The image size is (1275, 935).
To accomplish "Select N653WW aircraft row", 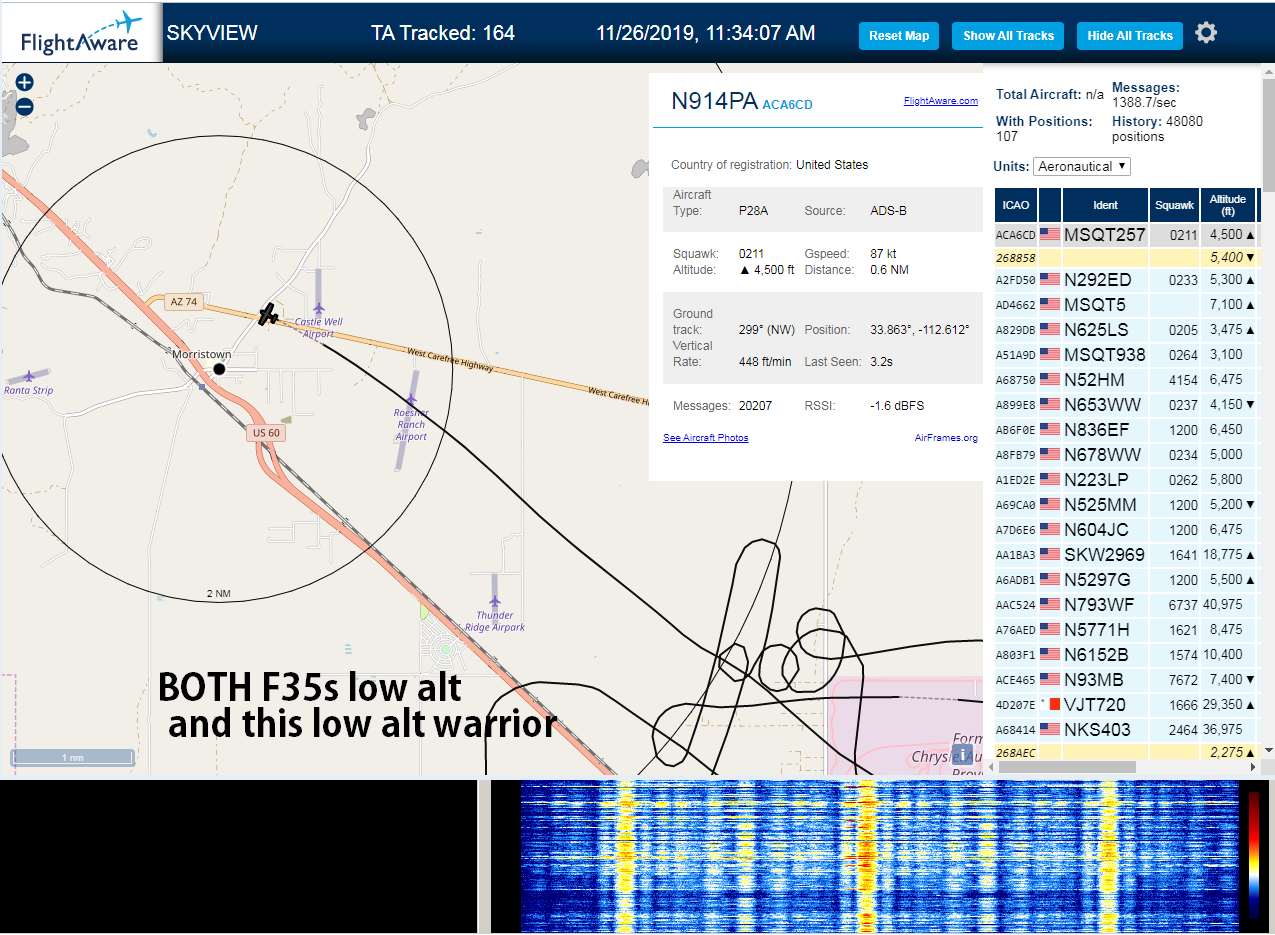I will 1125,405.
